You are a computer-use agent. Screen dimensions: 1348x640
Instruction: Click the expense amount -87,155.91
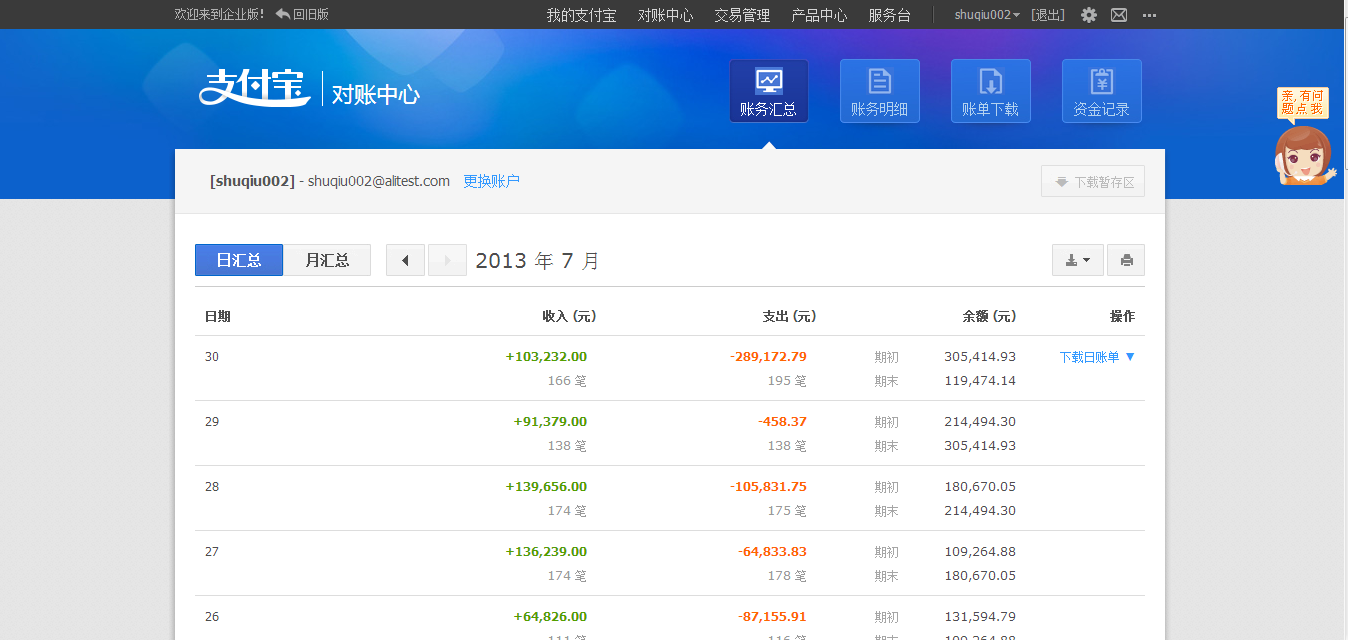coord(772,617)
